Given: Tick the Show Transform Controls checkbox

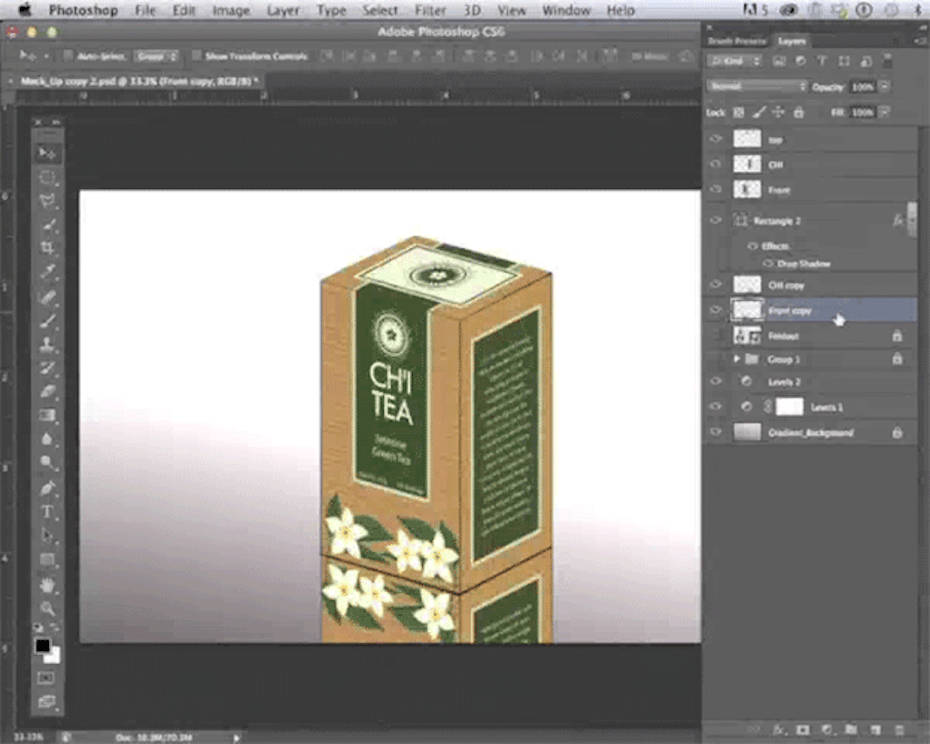Looking at the screenshot, I should pos(197,56).
